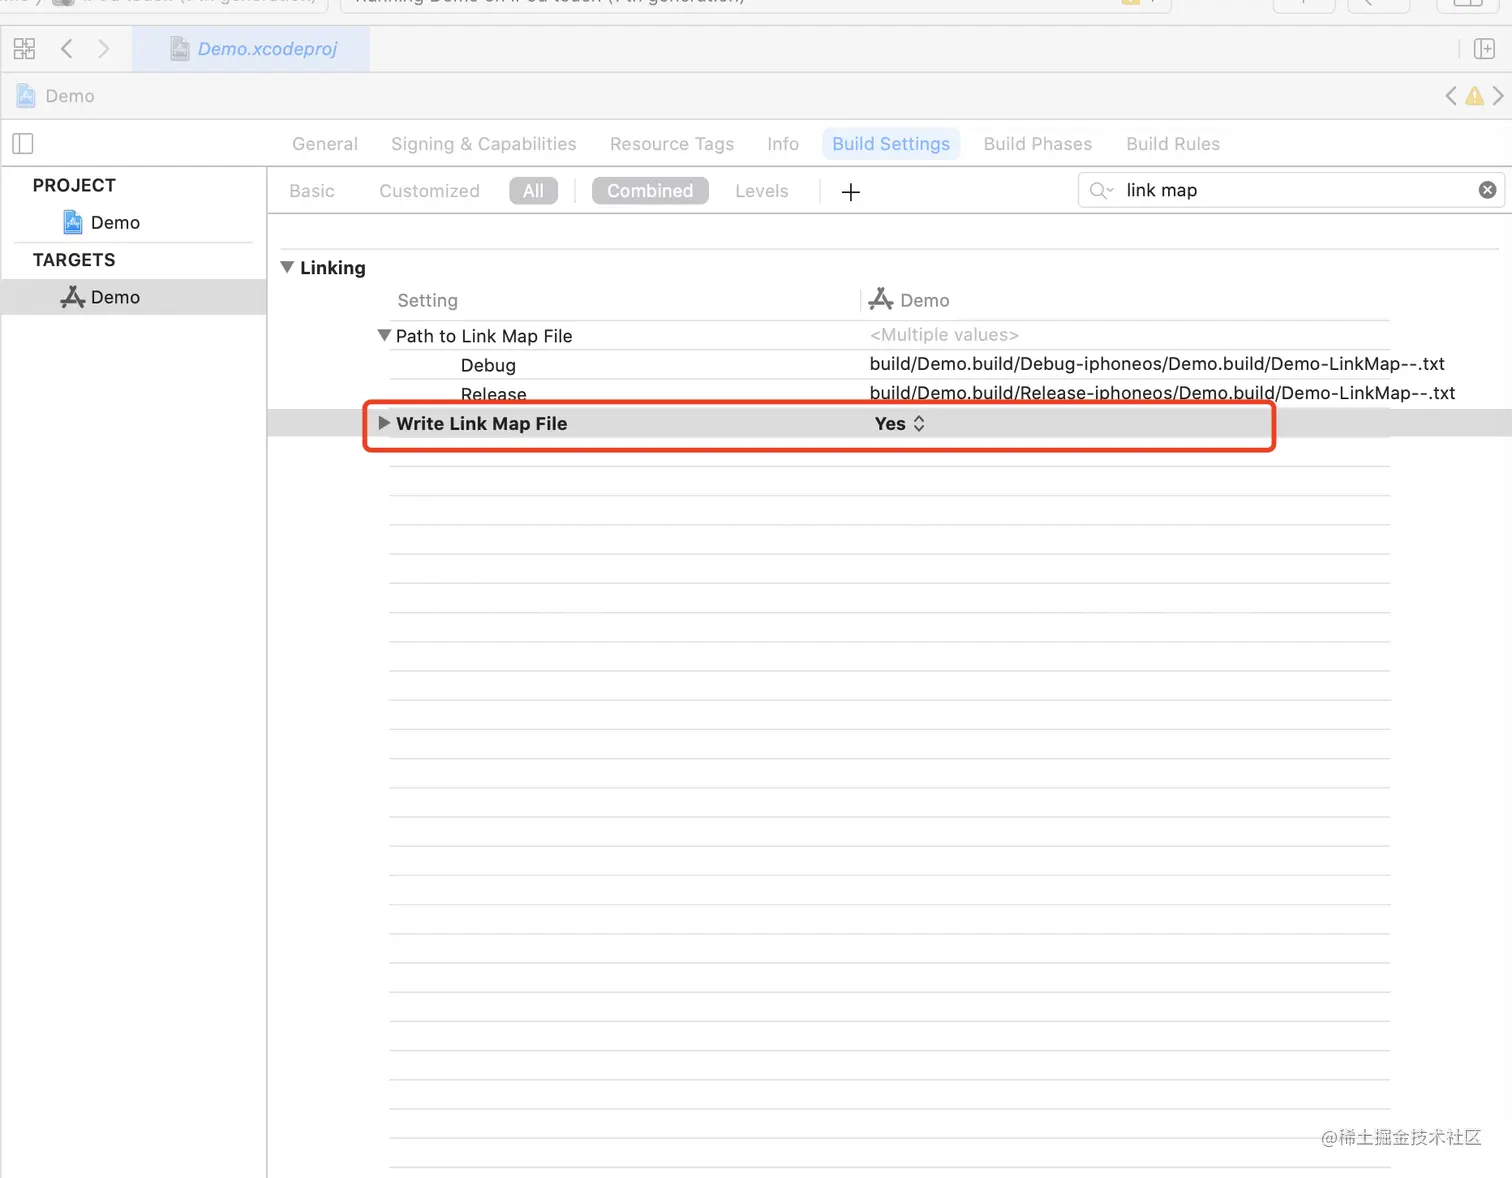
Task: Filter to Customized build settings
Action: (429, 191)
